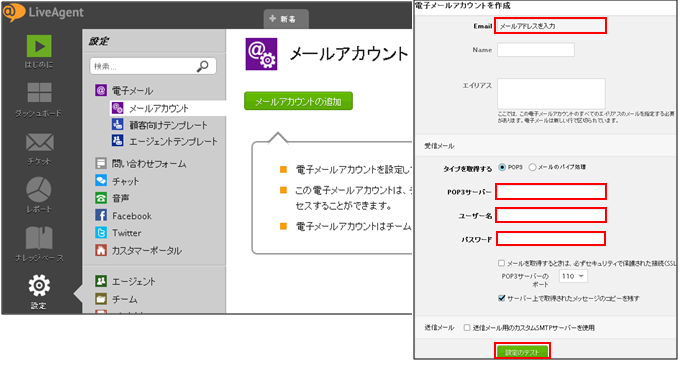Click the Facebook icon
This screenshot has width=693, height=367.
pyautogui.click(x=101, y=215)
